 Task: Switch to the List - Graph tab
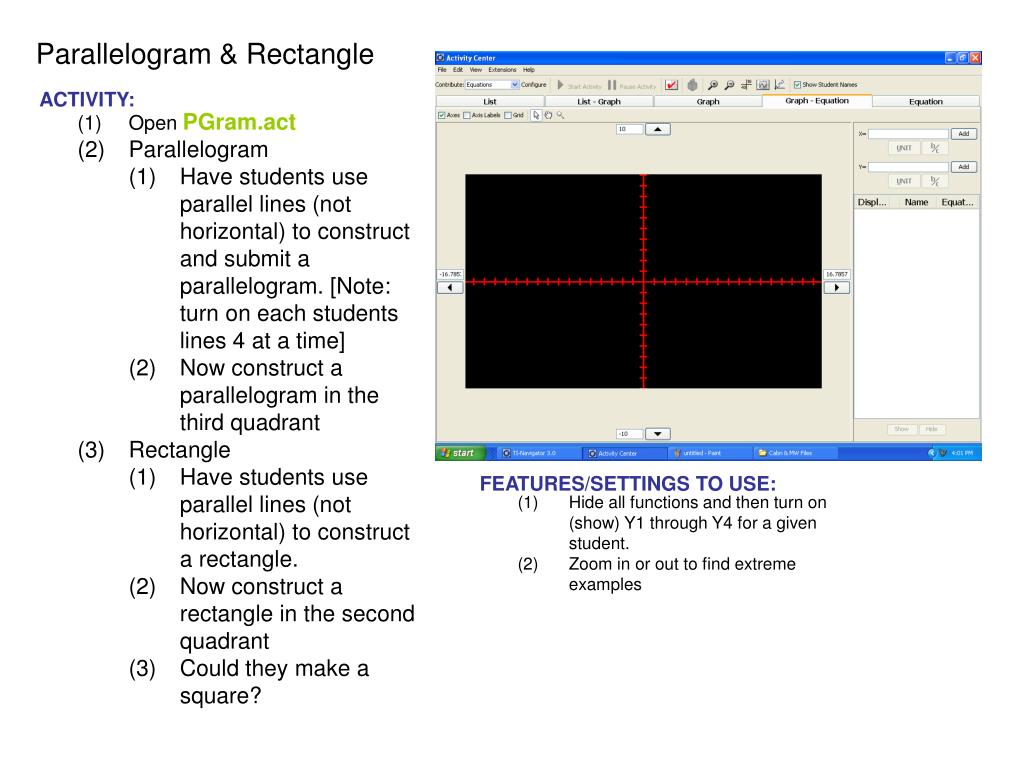pyautogui.click(x=599, y=101)
